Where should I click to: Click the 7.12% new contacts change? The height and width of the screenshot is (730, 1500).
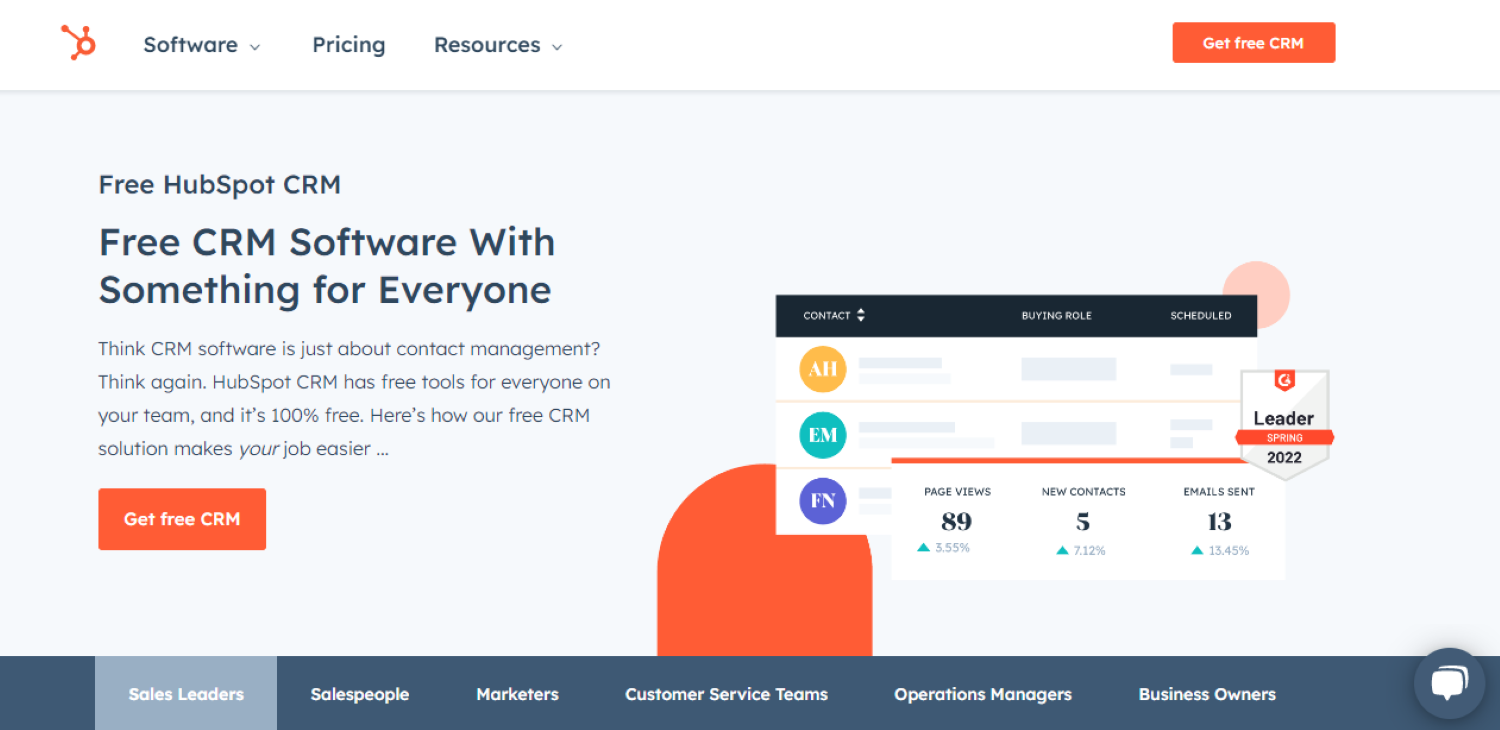click(1081, 550)
